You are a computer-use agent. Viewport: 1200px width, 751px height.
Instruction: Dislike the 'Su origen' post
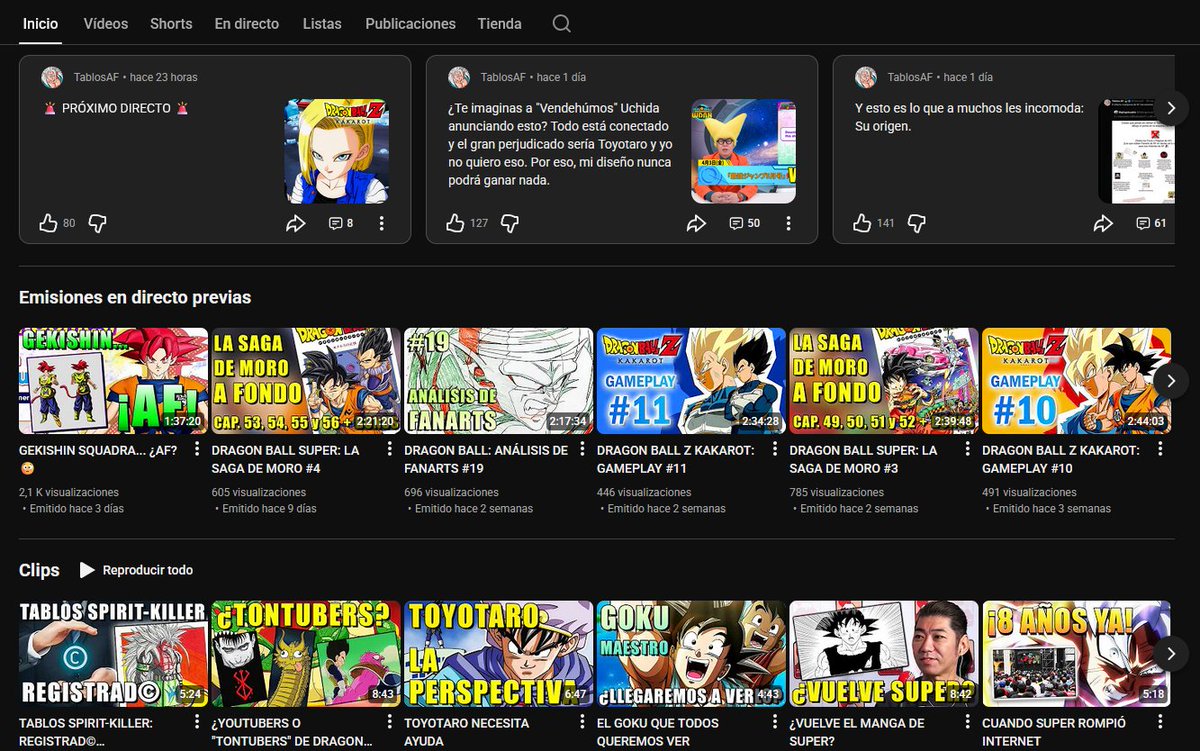(x=916, y=223)
